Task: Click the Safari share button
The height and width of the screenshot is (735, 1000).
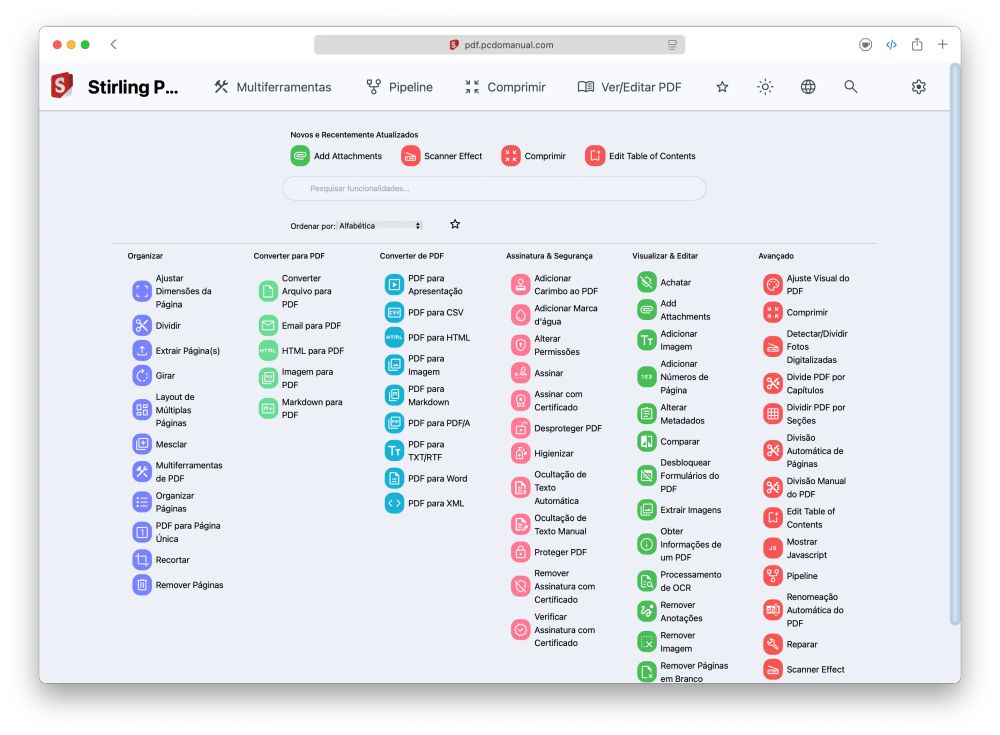Action: pyautogui.click(x=916, y=44)
